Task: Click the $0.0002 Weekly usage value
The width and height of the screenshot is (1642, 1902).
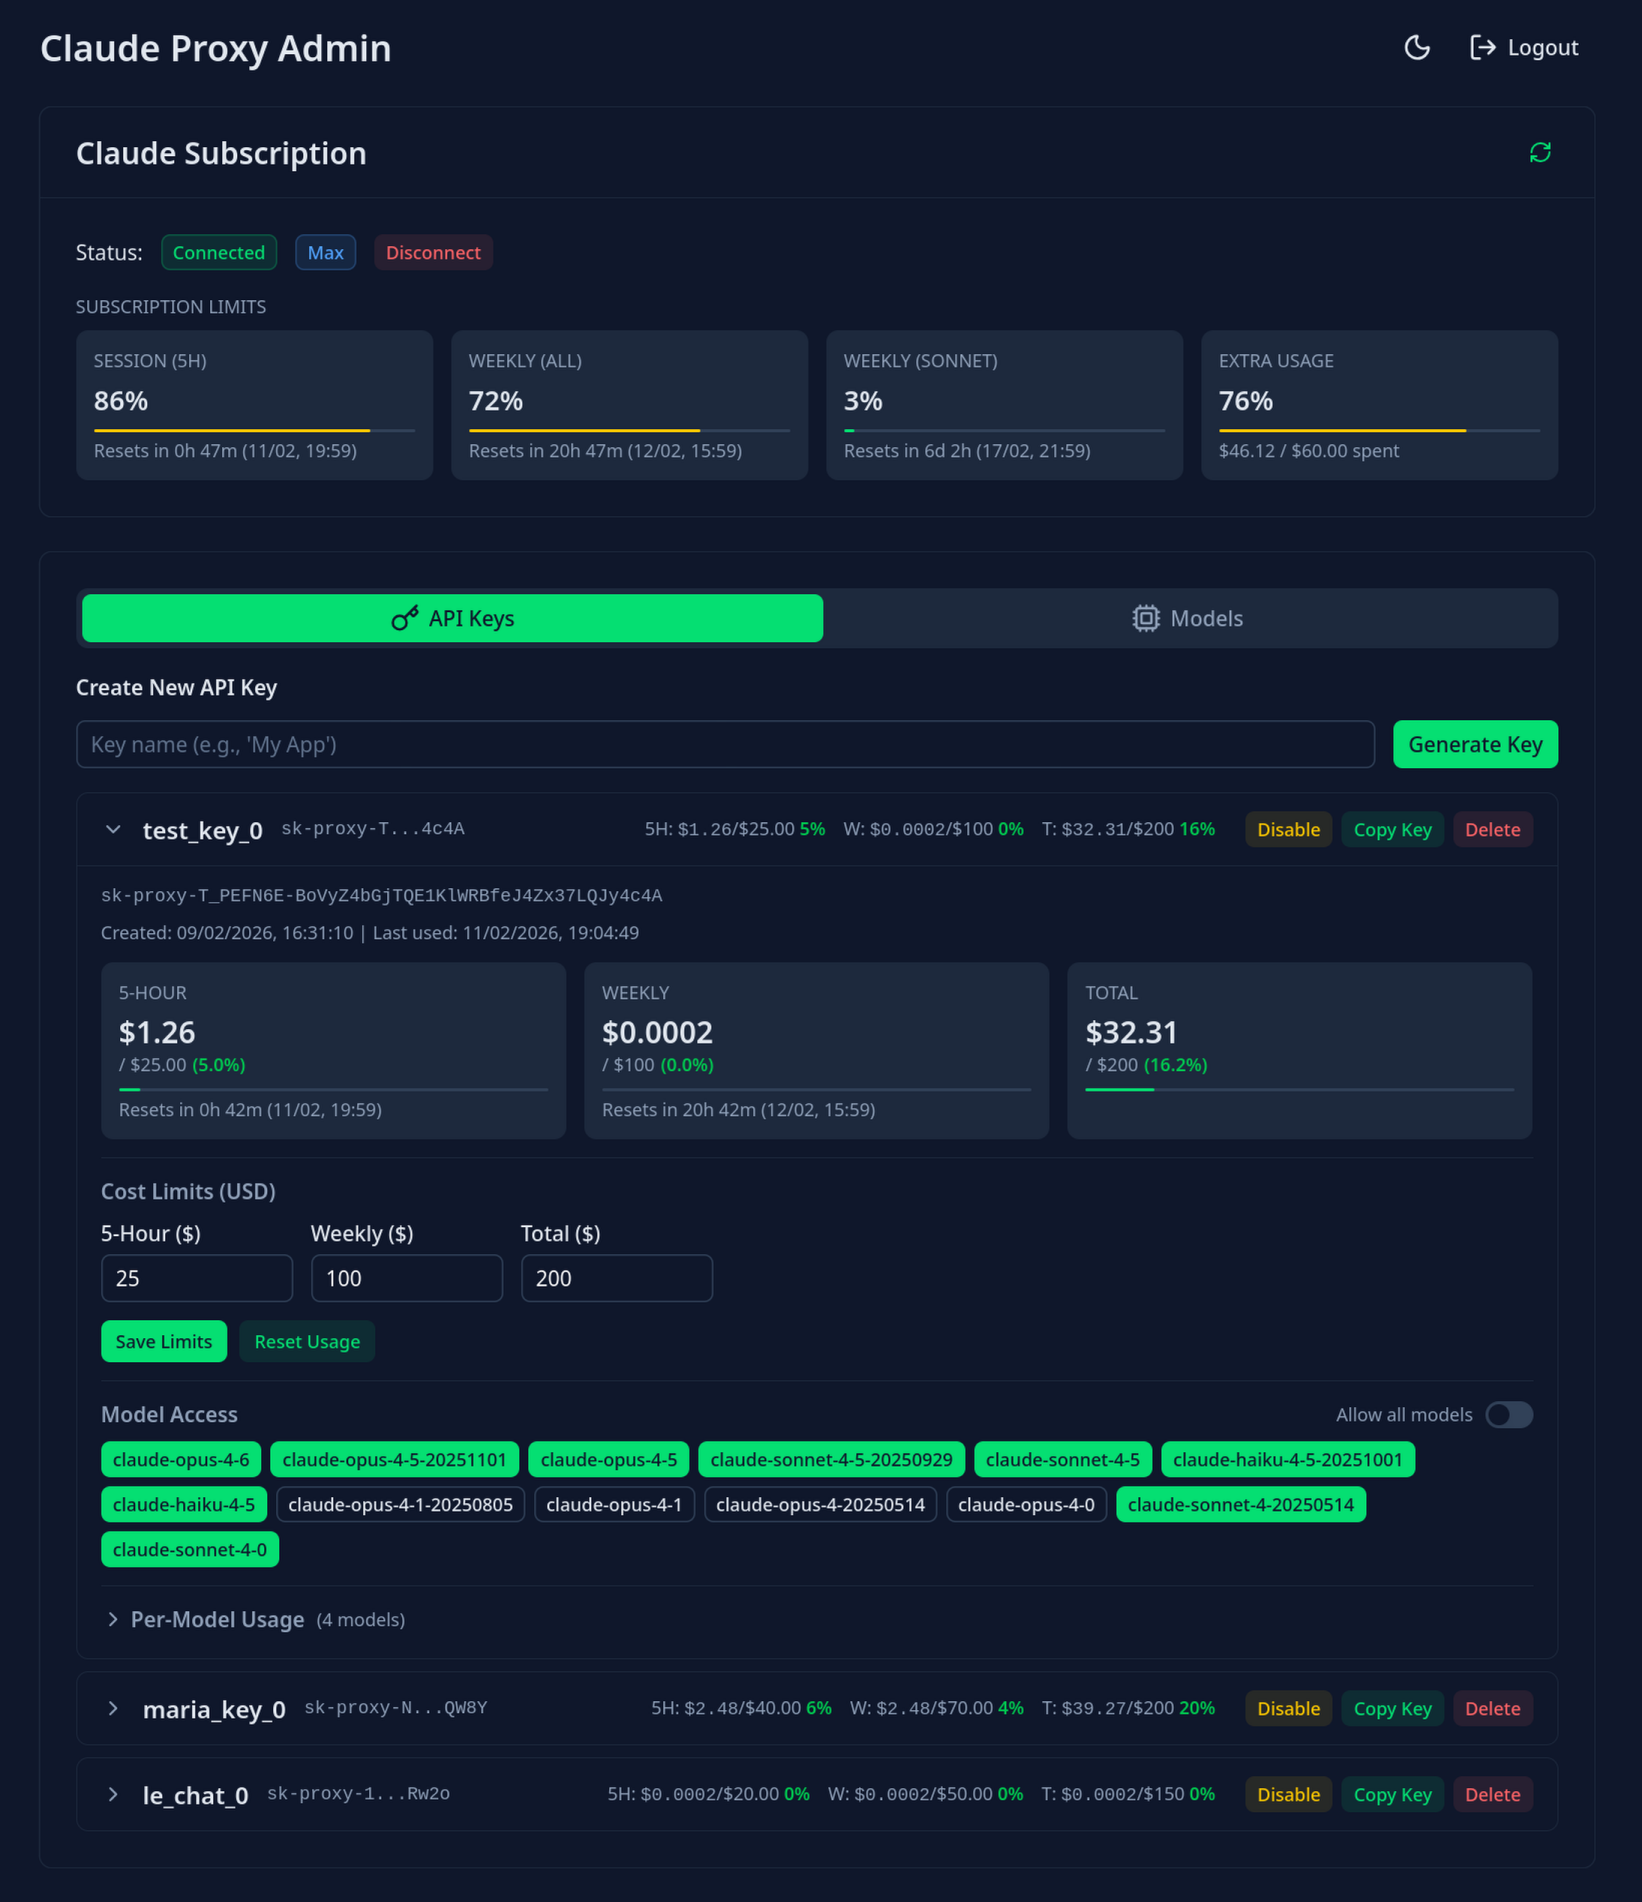Action: pyautogui.click(x=657, y=1031)
